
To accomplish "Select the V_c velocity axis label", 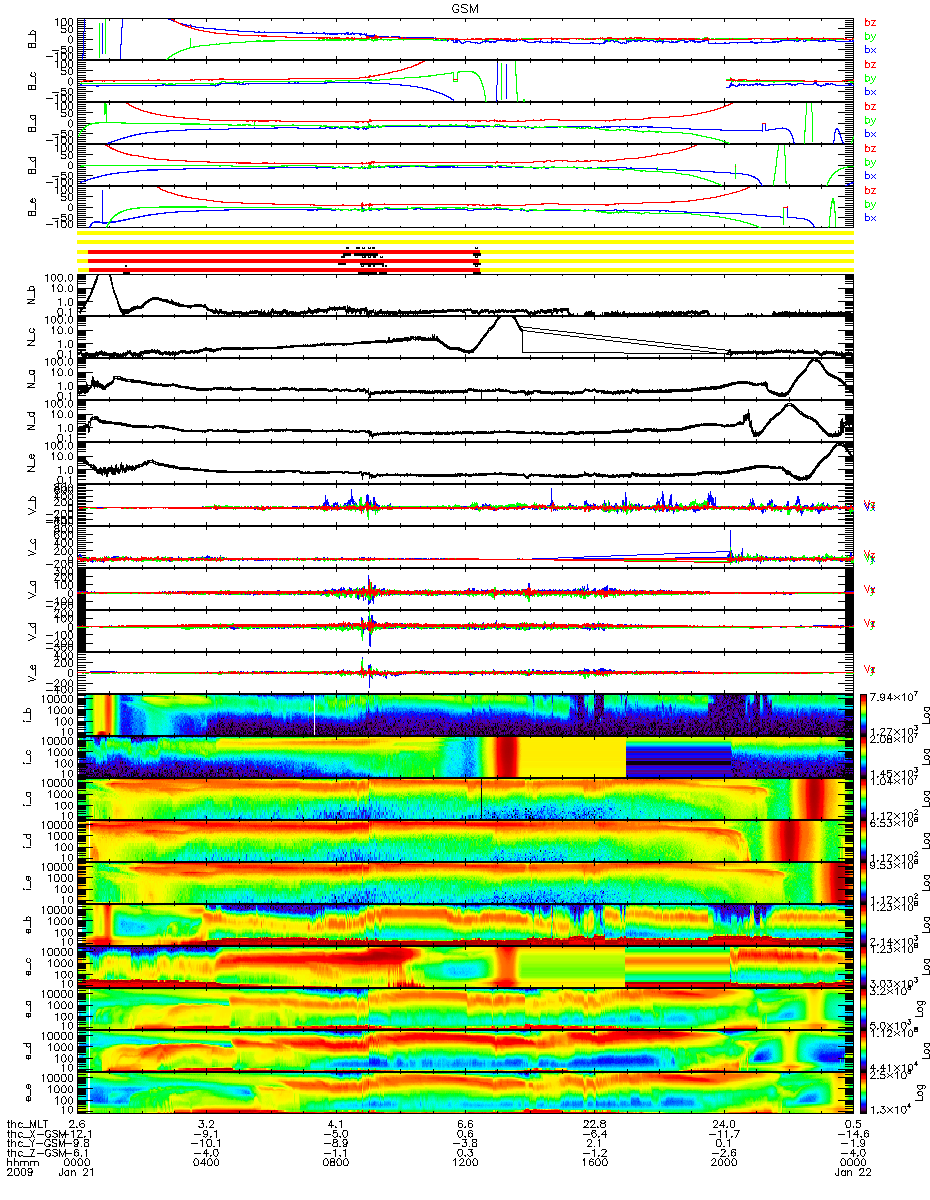I will [32, 547].
